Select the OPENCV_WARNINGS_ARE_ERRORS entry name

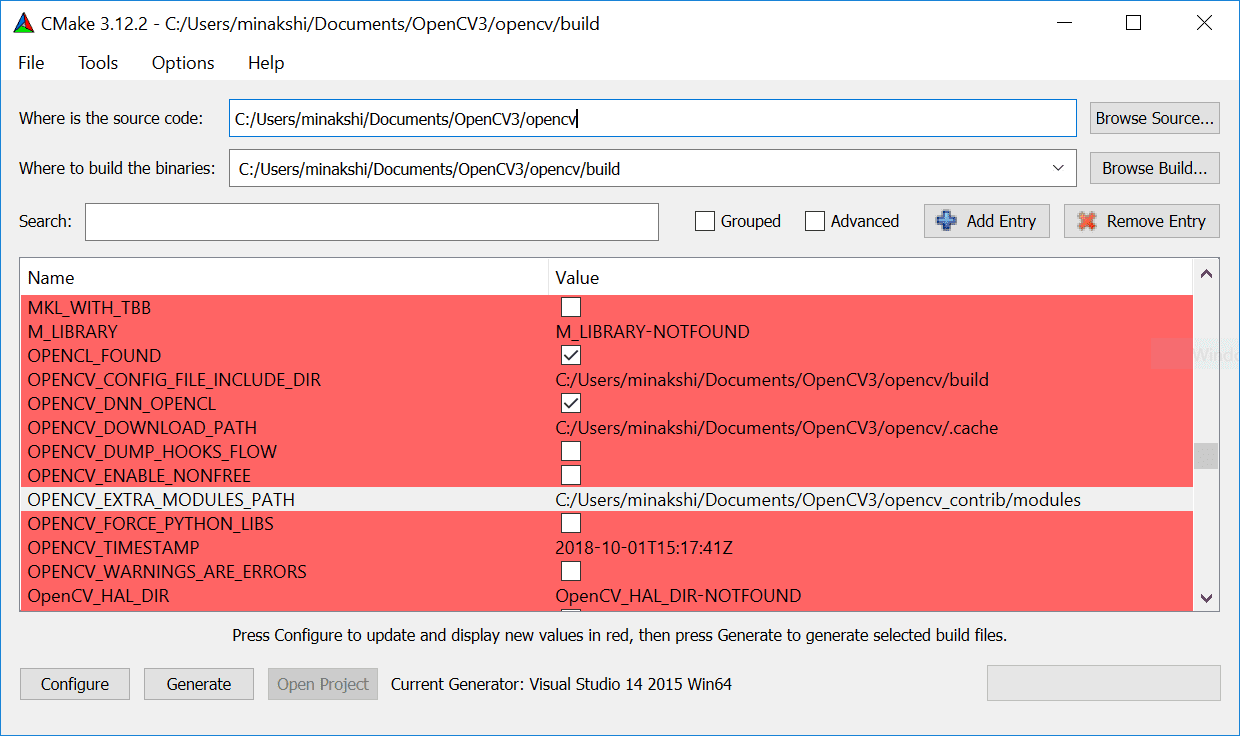pyautogui.click(x=167, y=571)
